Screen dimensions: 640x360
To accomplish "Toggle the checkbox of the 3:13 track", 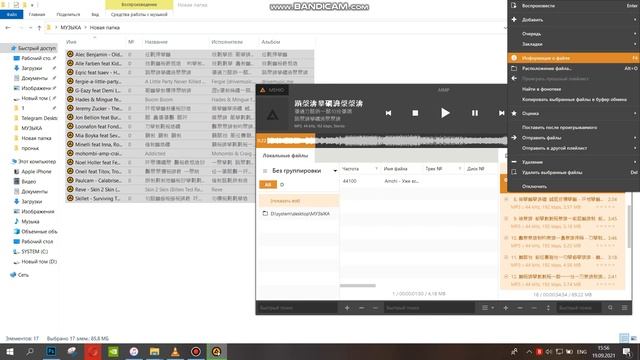I will [x=506, y=257].
